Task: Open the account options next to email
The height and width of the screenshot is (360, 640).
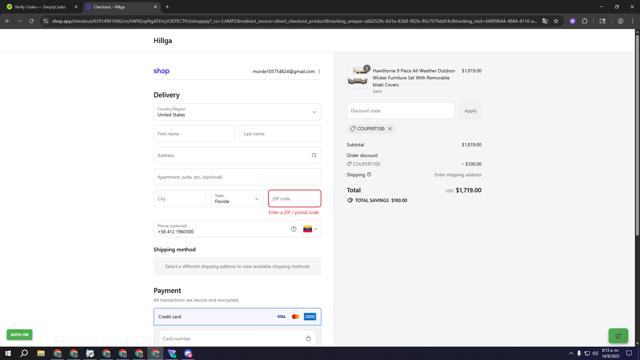Action: pyautogui.click(x=319, y=71)
